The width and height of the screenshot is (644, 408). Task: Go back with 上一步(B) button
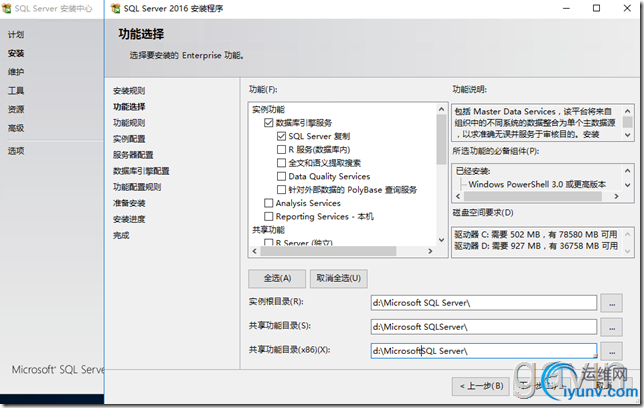coord(481,386)
